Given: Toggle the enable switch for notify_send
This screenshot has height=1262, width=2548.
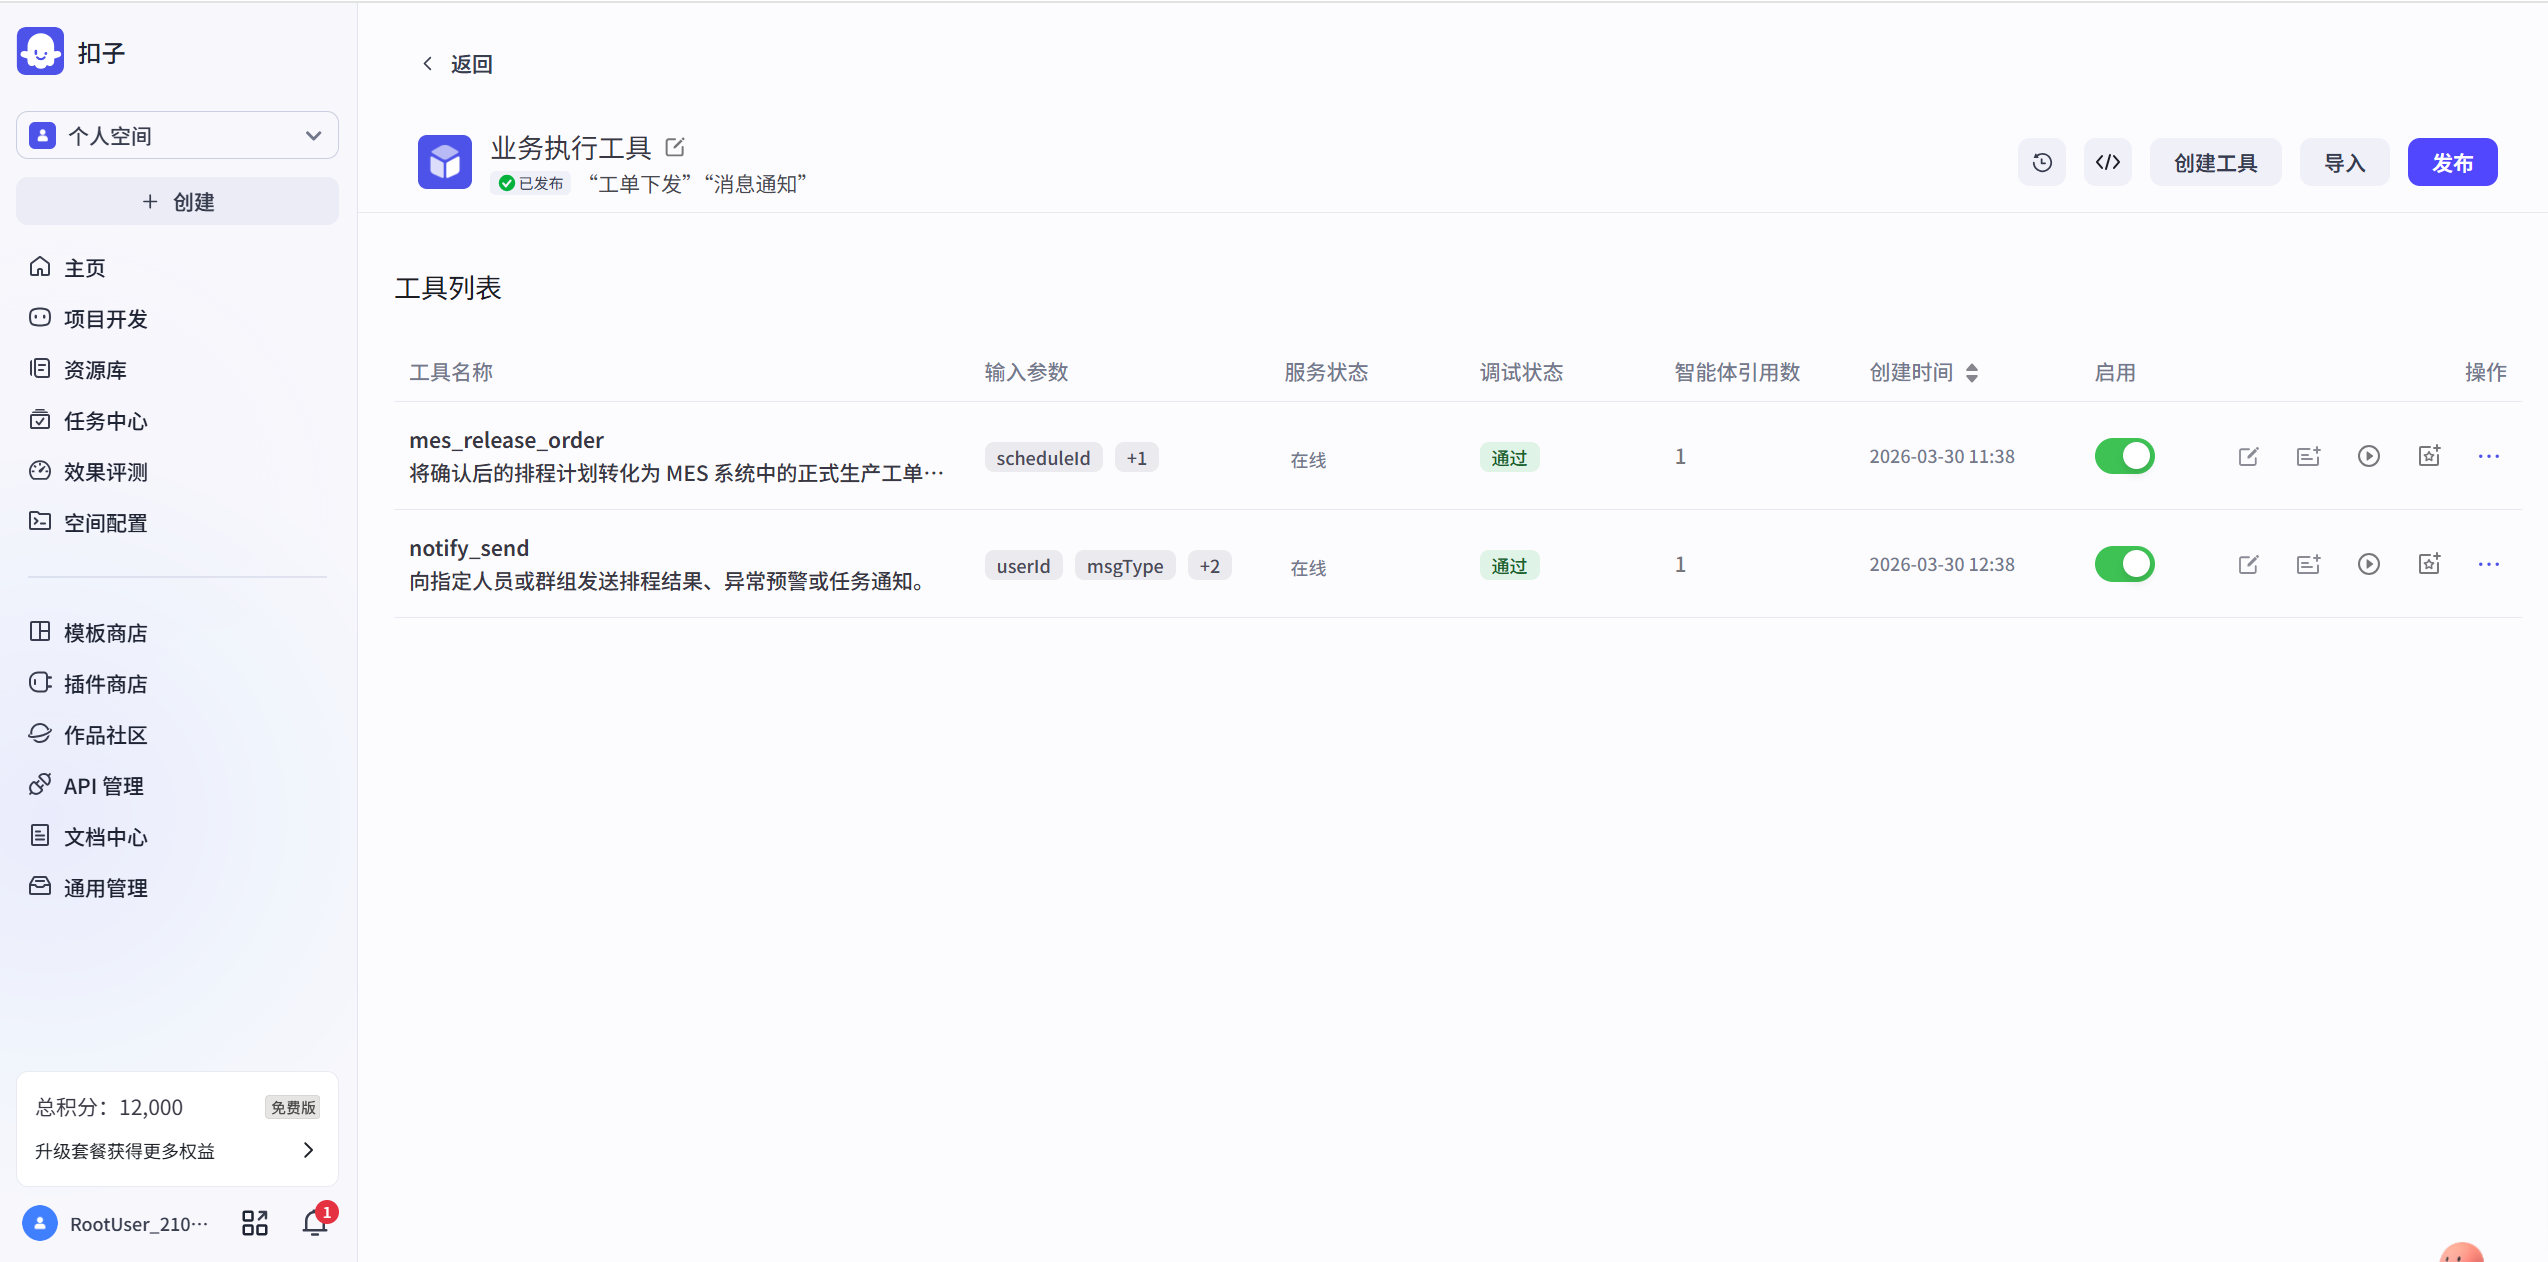Looking at the screenshot, I should (x=2124, y=564).
